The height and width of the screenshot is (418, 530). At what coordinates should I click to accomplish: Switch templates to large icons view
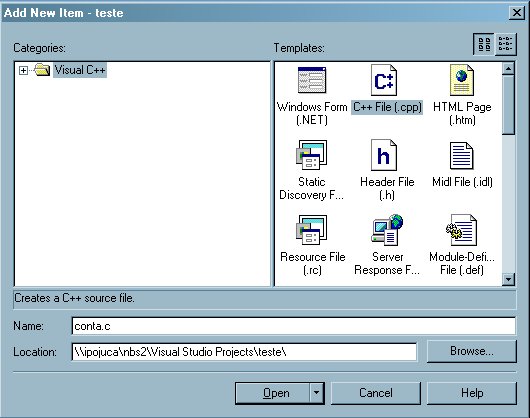(x=484, y=44)
